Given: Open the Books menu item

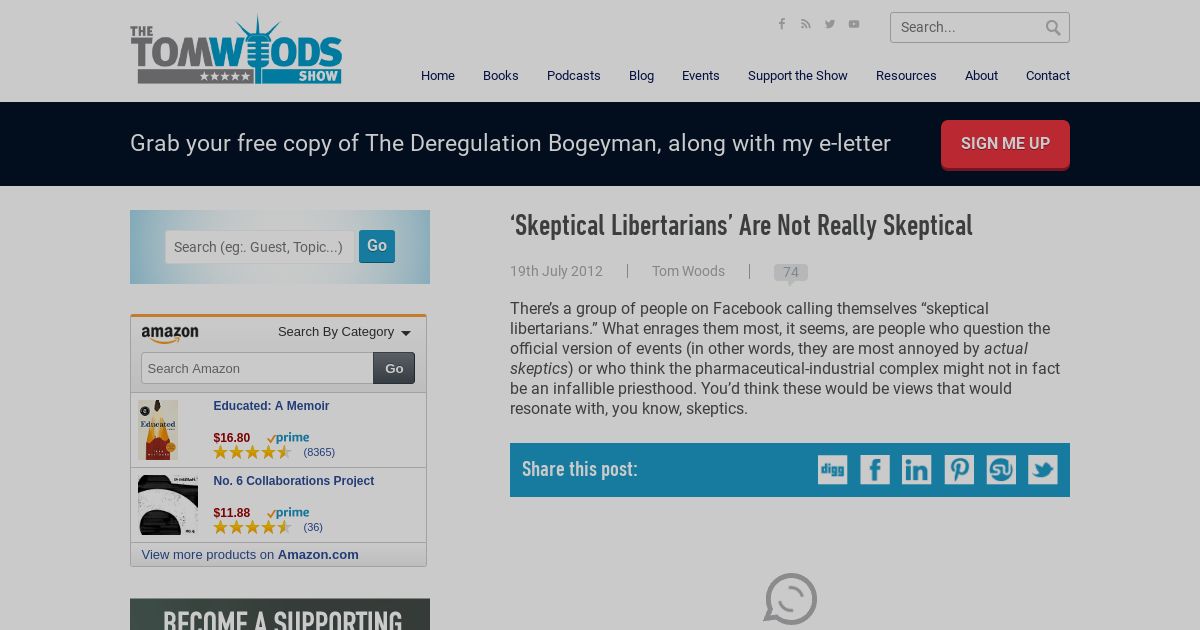Looking at the screenshot, I should pyautogui.click(x=501, y=76).
